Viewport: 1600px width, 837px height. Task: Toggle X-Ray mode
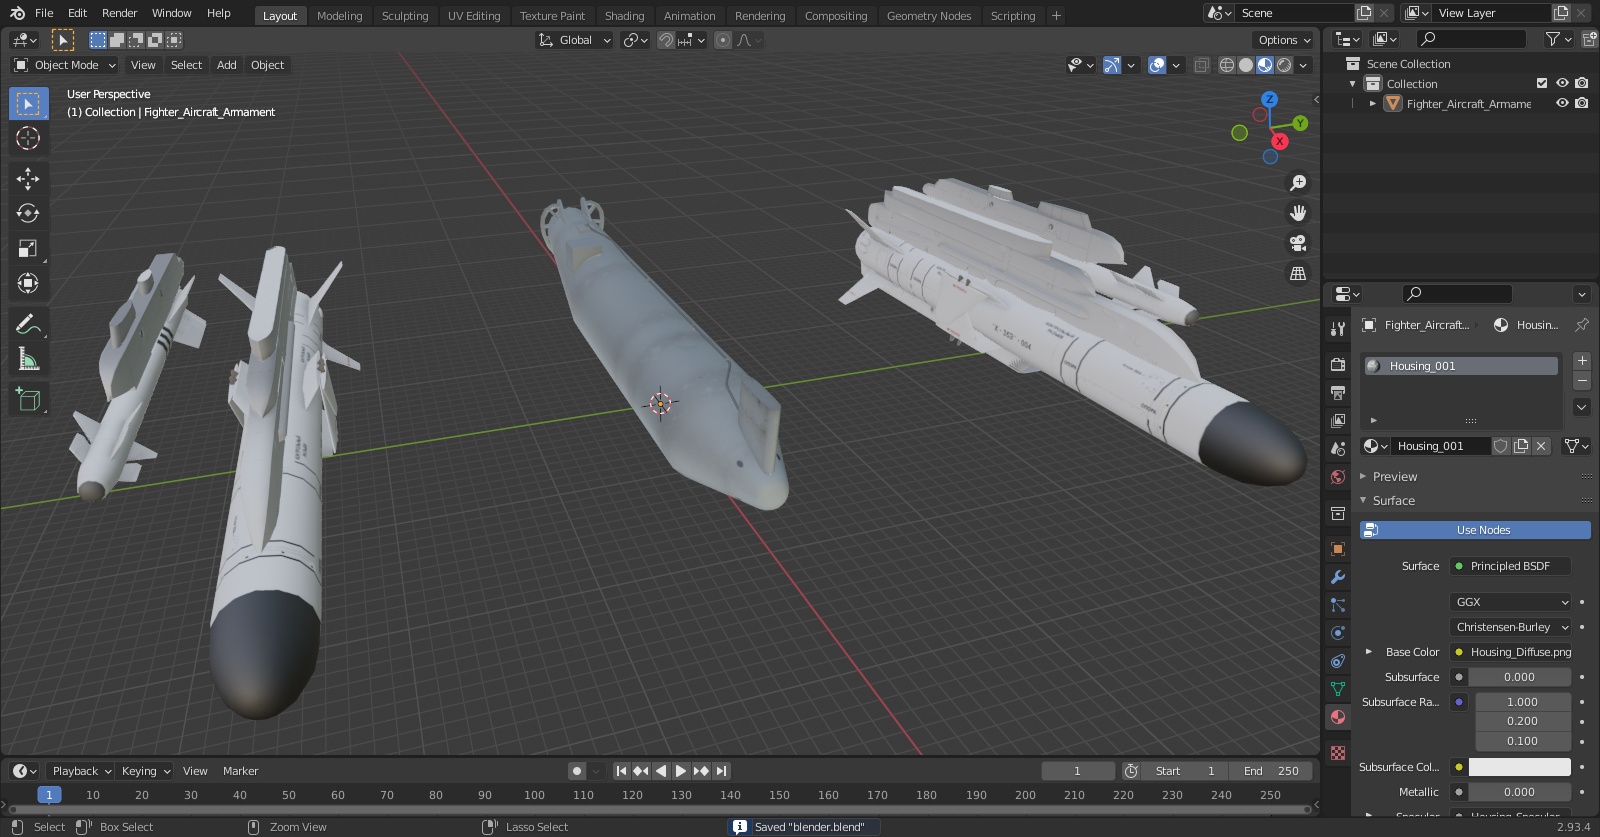[x=1201, y=65]
